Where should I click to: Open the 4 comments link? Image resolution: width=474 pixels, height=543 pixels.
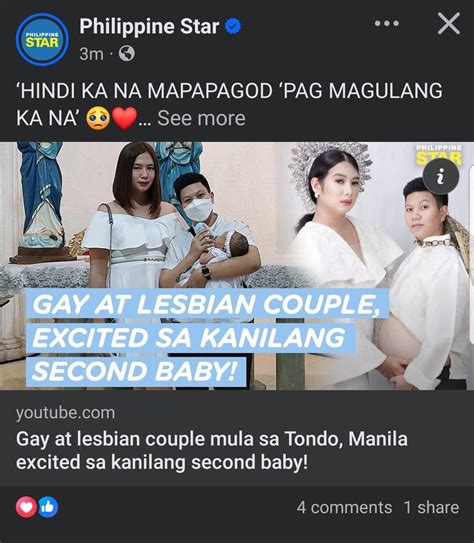[x=344, y=508]
